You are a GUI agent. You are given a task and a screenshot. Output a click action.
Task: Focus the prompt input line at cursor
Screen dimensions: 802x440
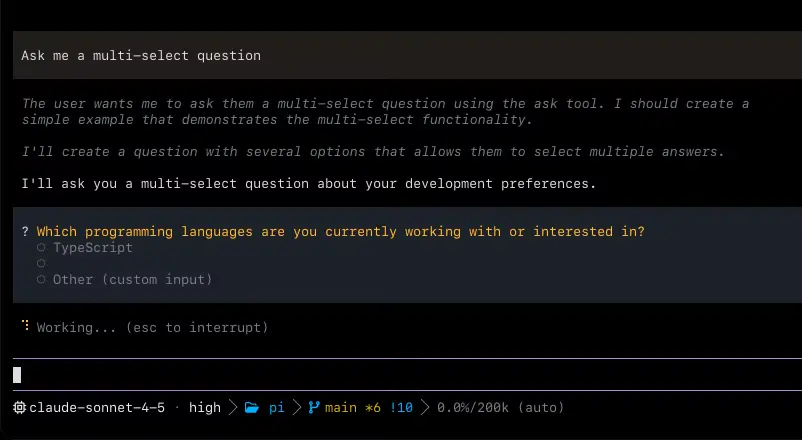[x=407, y=375]
